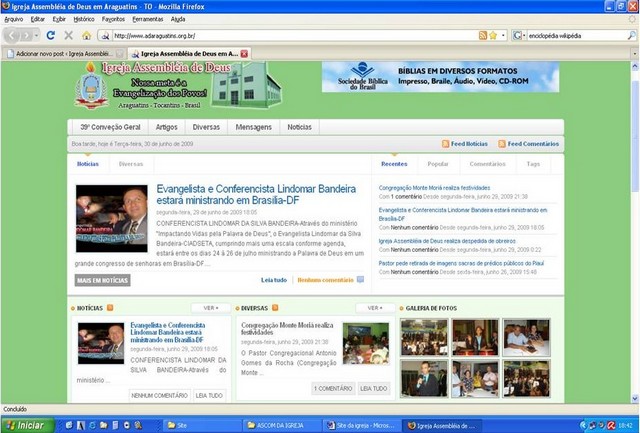Click the Leia tudo link in featured post
The image size is (640, 433).
tap(274, 280)
